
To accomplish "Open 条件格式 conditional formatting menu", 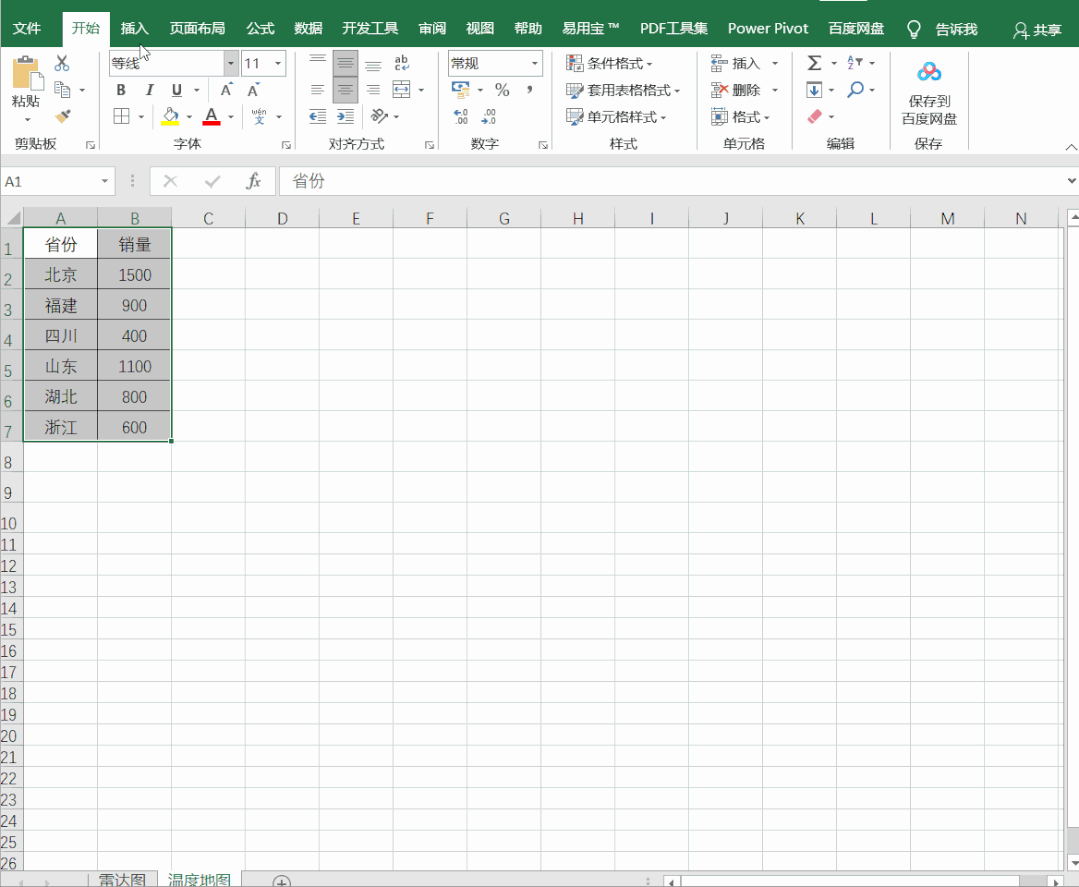I will pos(609,63).
